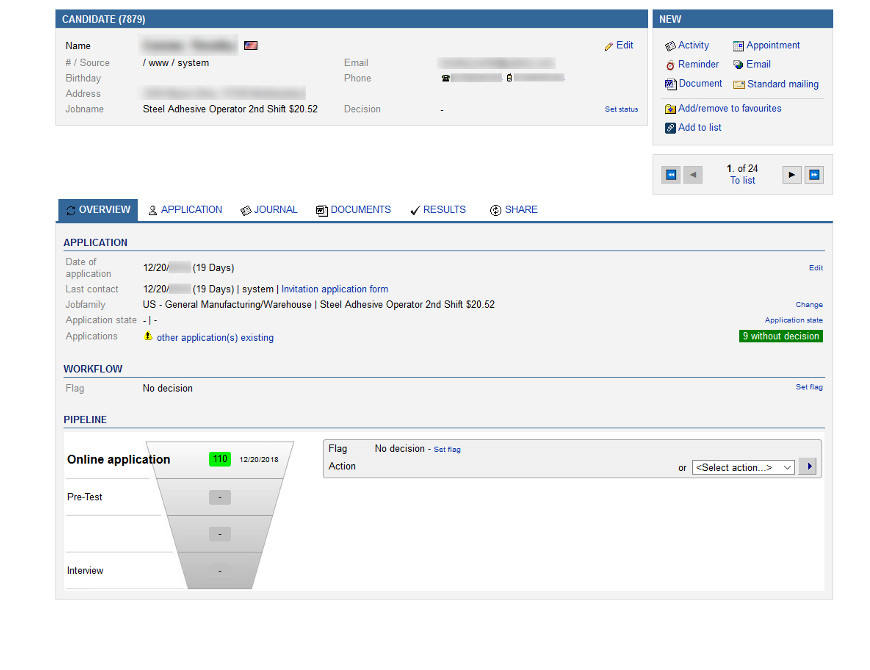
Task: Click the CANDIDATE (7879) header title
Action: coord(104,19)
